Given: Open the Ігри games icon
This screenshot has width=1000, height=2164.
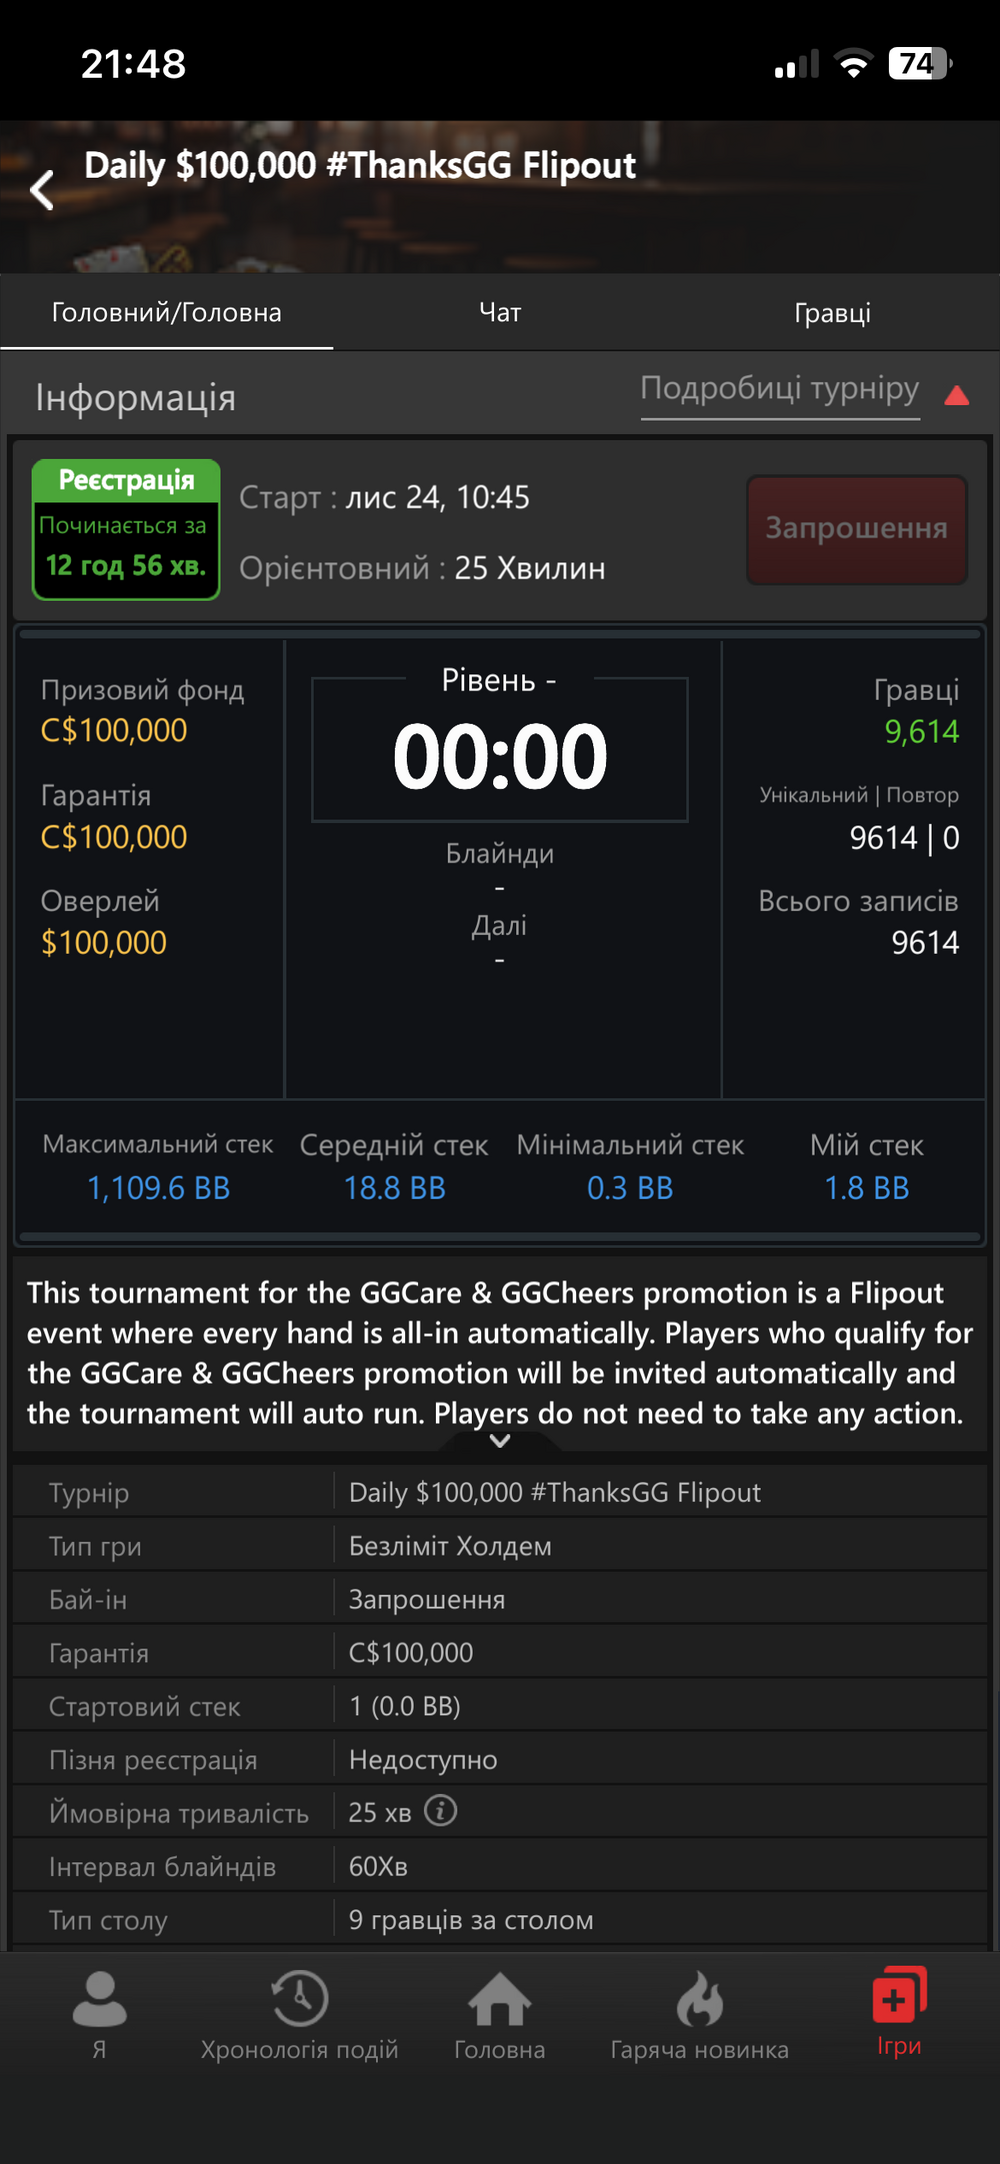Looking at the screenshot, I should 899,1996.
